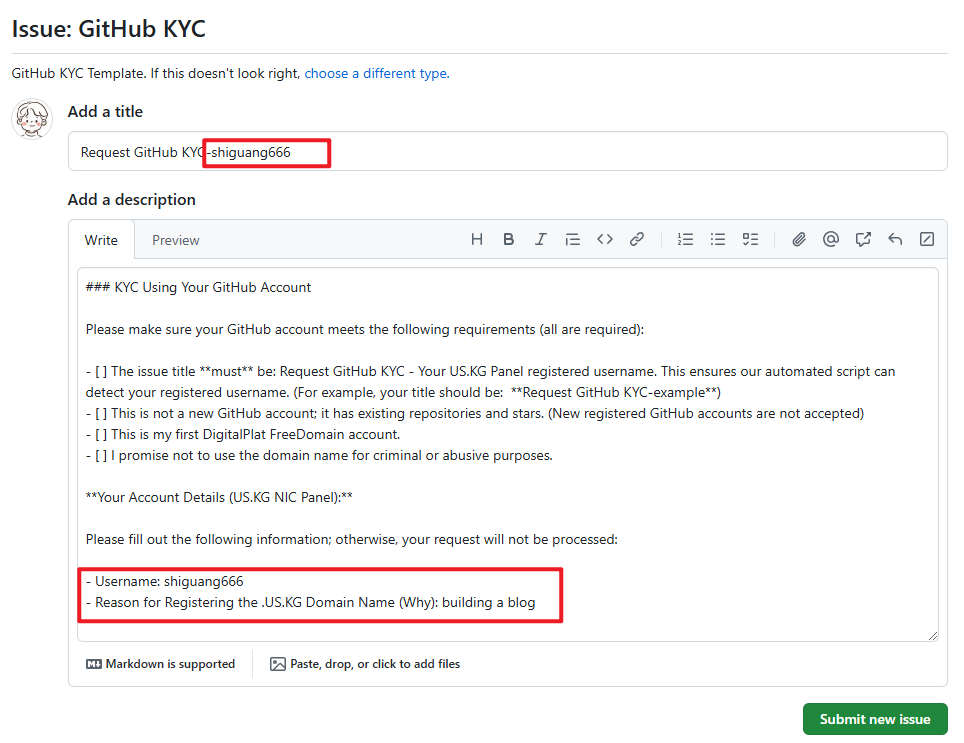Focus the issue title input field
Image resolution: width=964 pixels, height=743 pixels.
click(x=508, y=152)
